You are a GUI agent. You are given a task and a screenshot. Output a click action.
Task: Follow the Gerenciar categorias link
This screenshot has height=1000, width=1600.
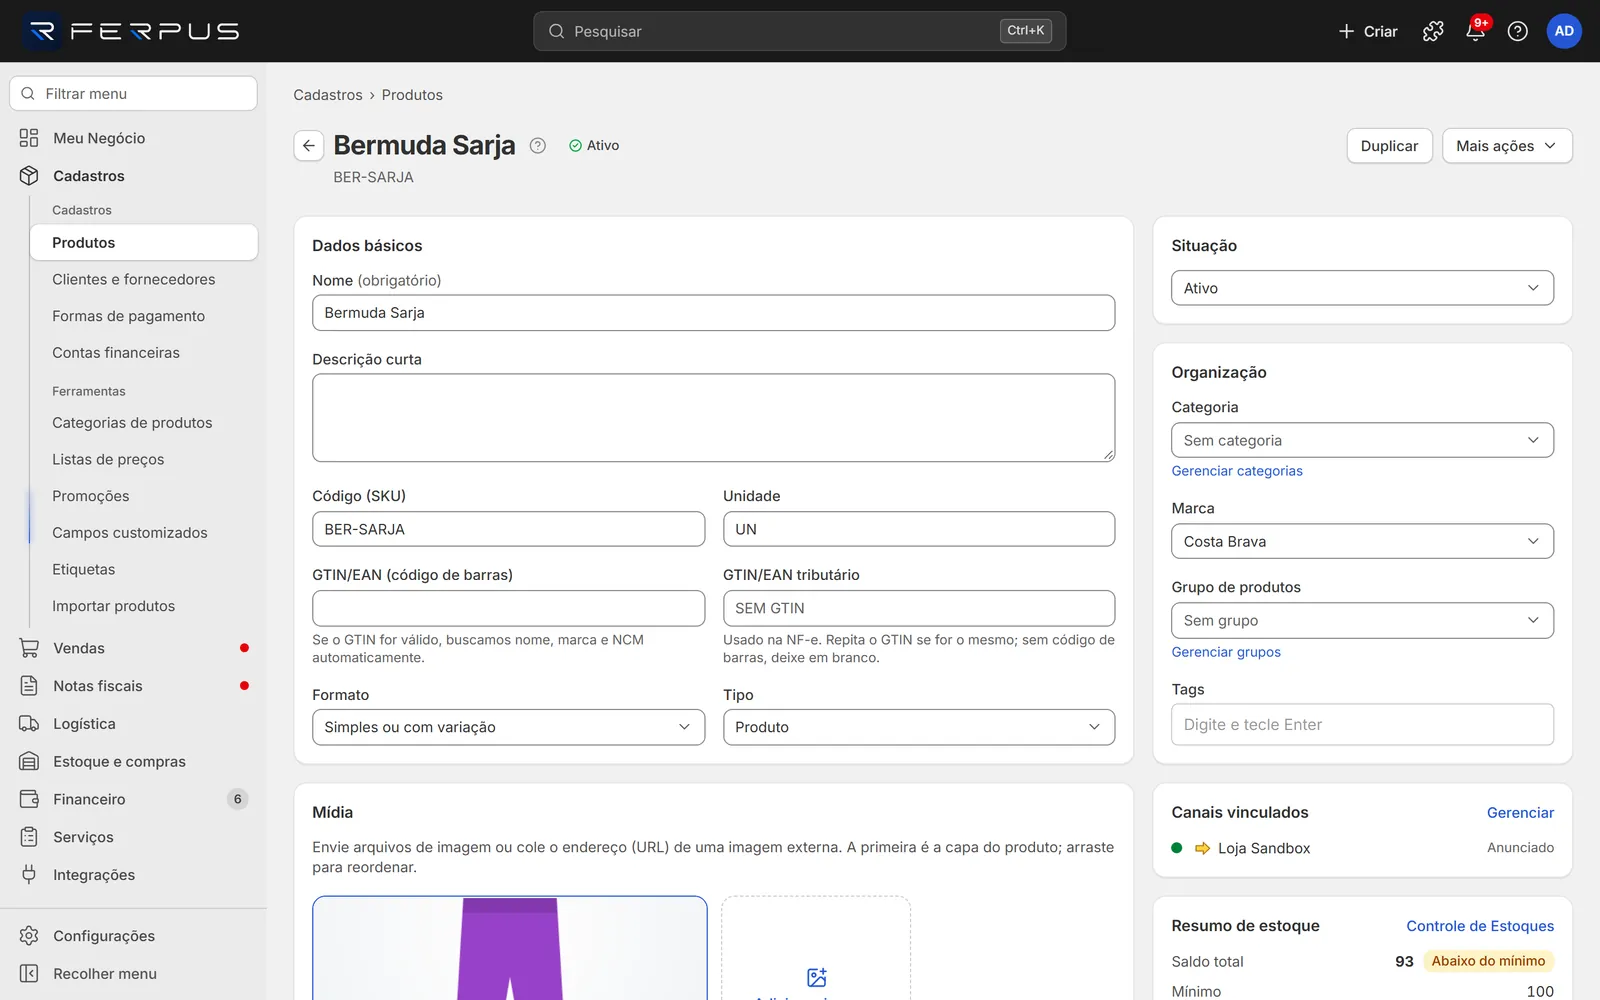(1237, 471)
